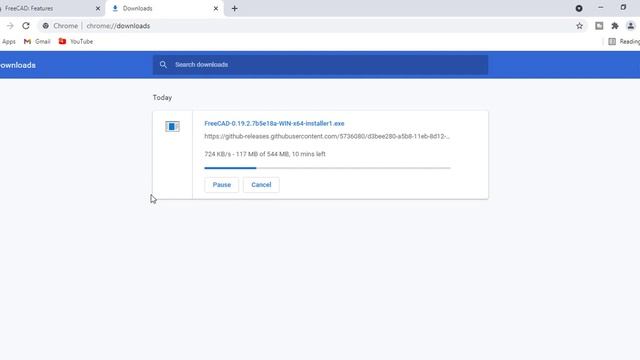Bookmark this page with the star icon
This screenshot has height=360, width=640.
click(579, 26)
